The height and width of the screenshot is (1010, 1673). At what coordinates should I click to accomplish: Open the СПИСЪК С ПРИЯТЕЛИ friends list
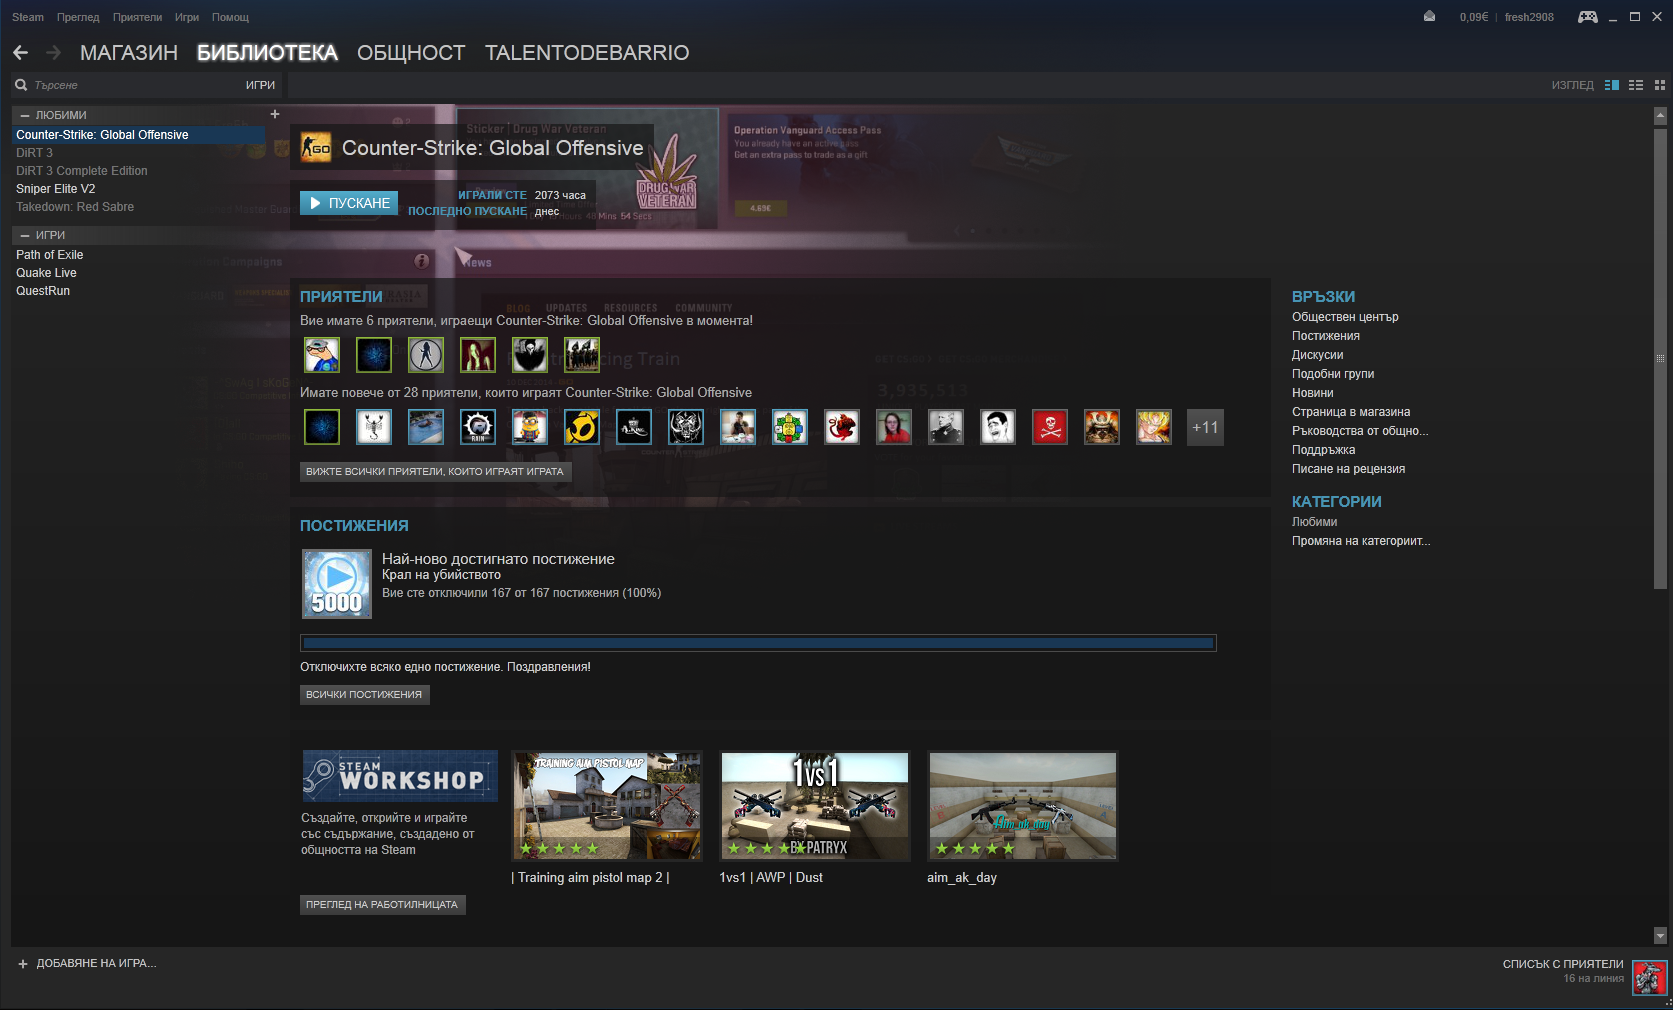point(1563,964)
